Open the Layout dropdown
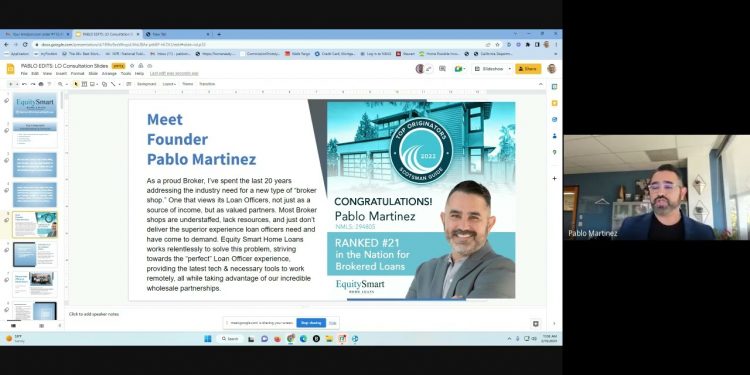750x375 pixels. (169, 84)
